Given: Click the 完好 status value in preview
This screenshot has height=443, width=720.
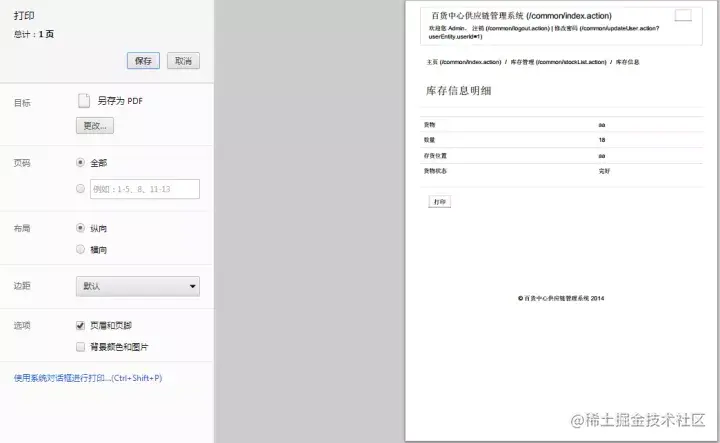Looking at the screenshot, I should (604, 171).
